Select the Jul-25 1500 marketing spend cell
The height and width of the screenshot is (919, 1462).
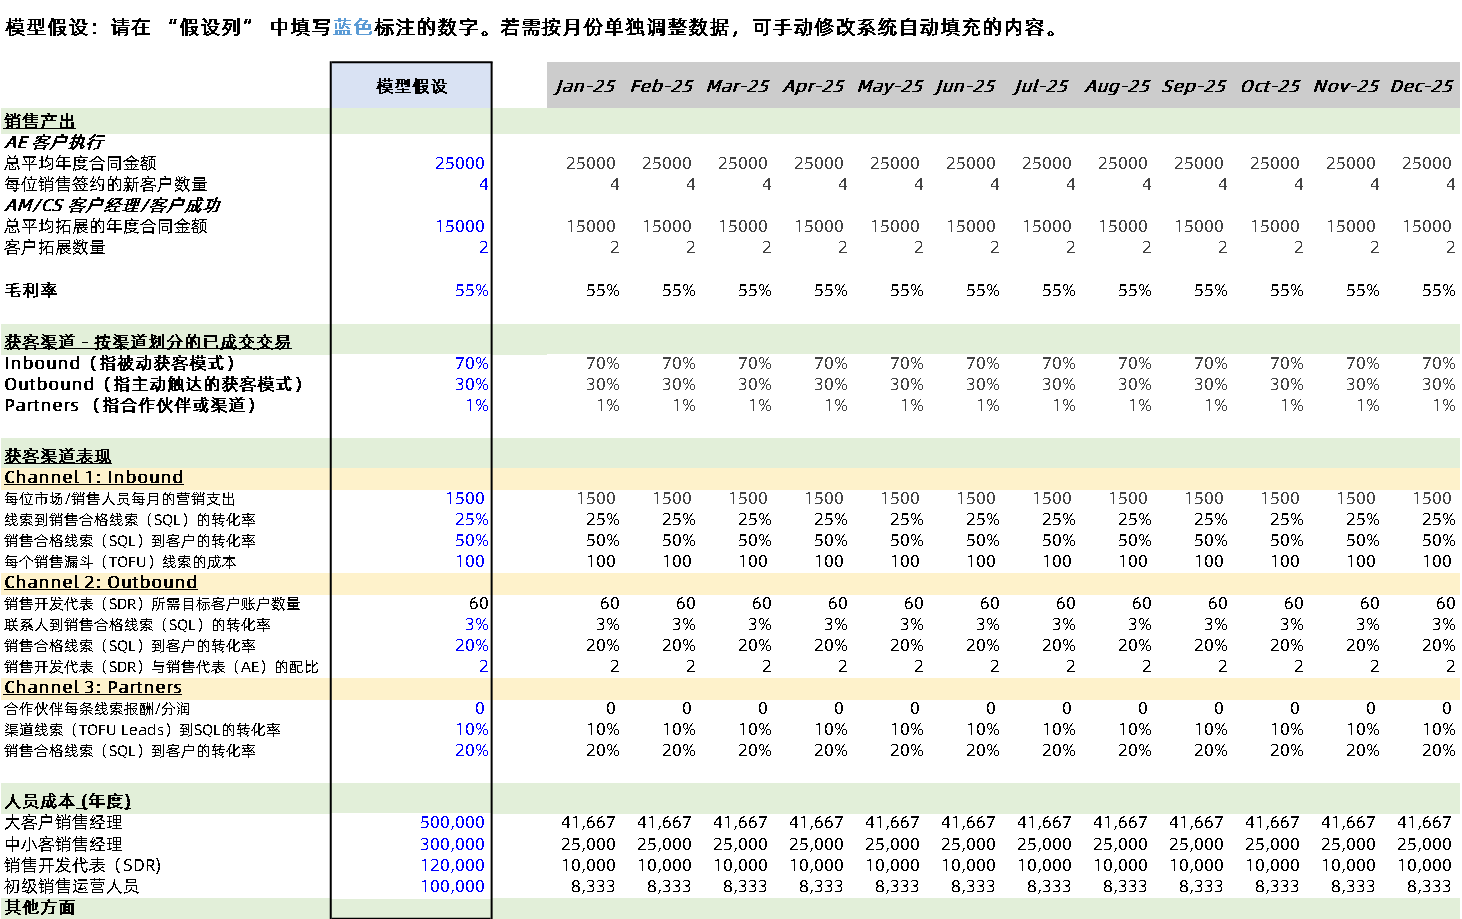pos(1052,498)
